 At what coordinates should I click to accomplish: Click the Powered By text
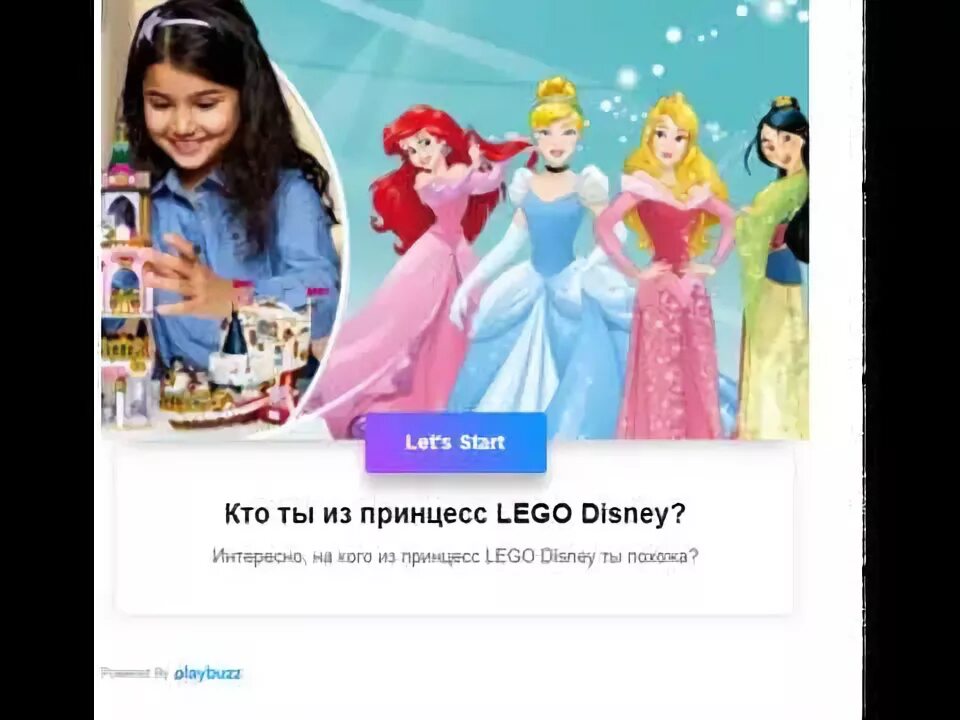[x=134, y=673]
